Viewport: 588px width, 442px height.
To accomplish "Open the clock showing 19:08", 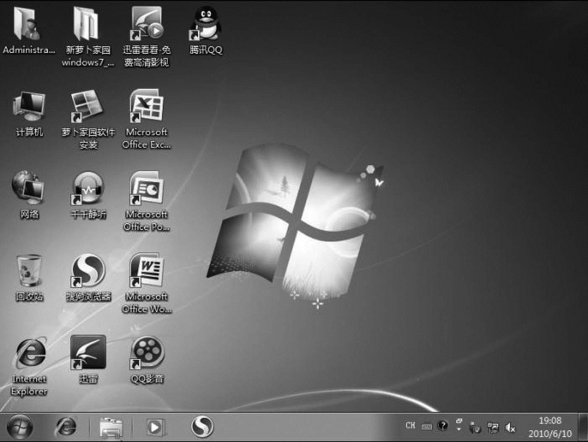I will [550, 427].
